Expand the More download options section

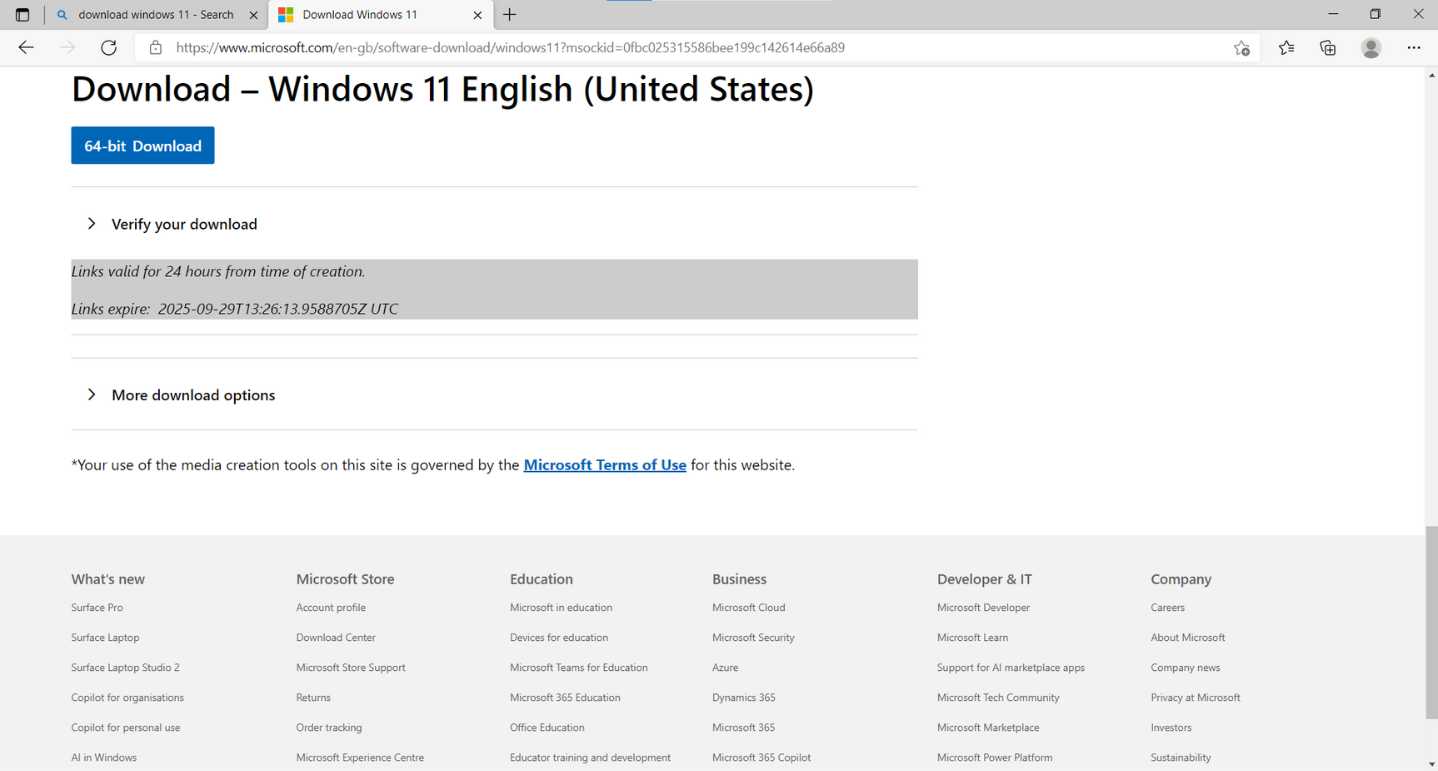[193, 395]
